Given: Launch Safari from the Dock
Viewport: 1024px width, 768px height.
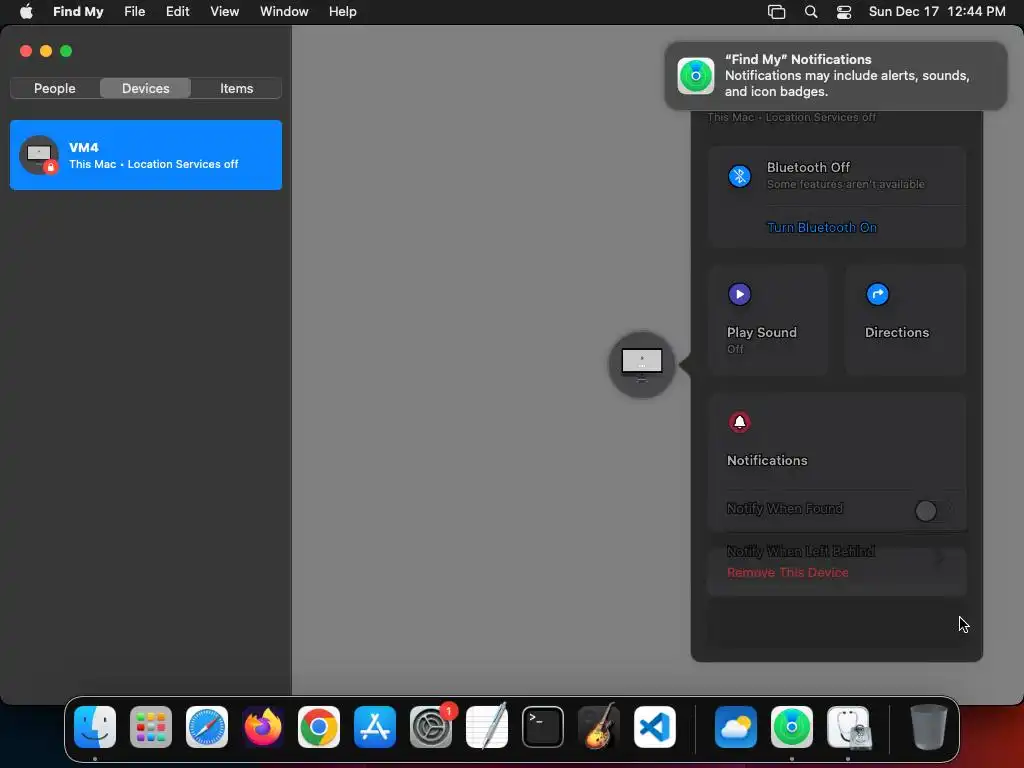Looking at the screenshot, I should coord(207,727).
